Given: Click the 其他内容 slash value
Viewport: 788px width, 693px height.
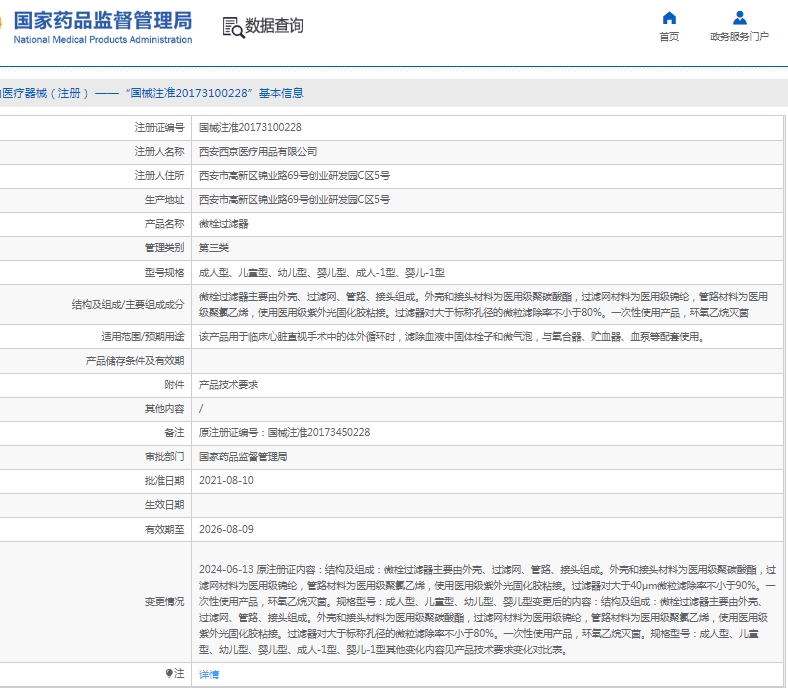Looking at the screenshot, I should tap(201, 409).
